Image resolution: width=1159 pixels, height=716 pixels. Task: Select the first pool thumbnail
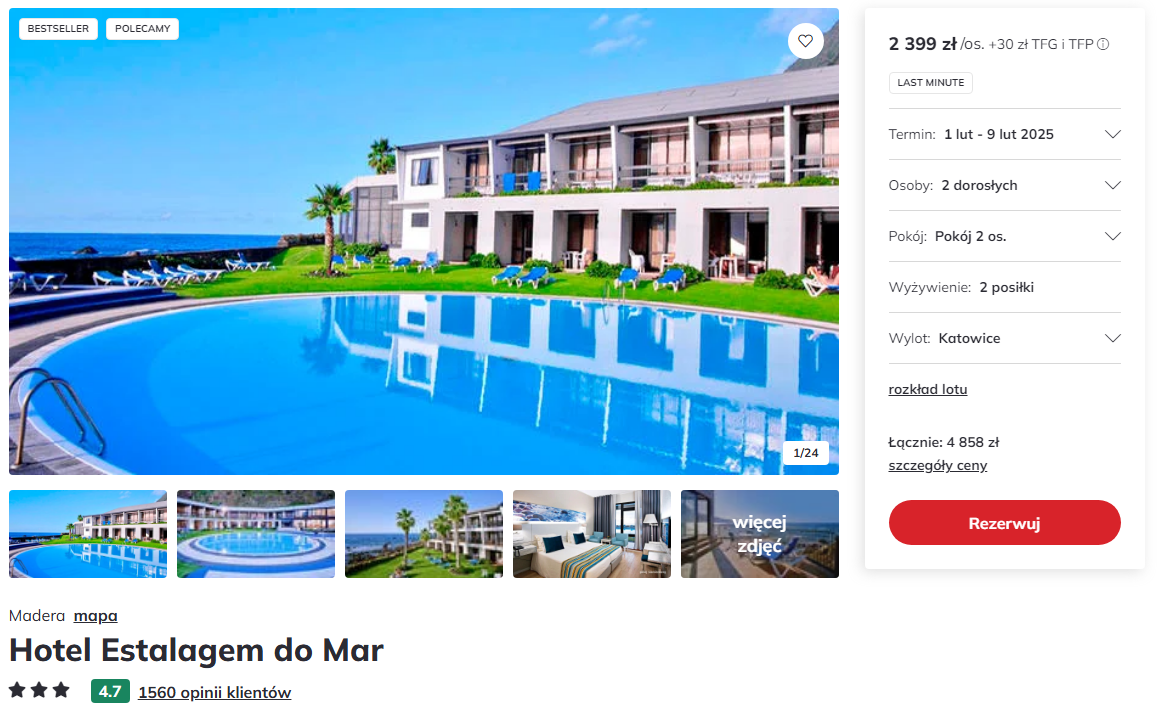pos(88,534)
